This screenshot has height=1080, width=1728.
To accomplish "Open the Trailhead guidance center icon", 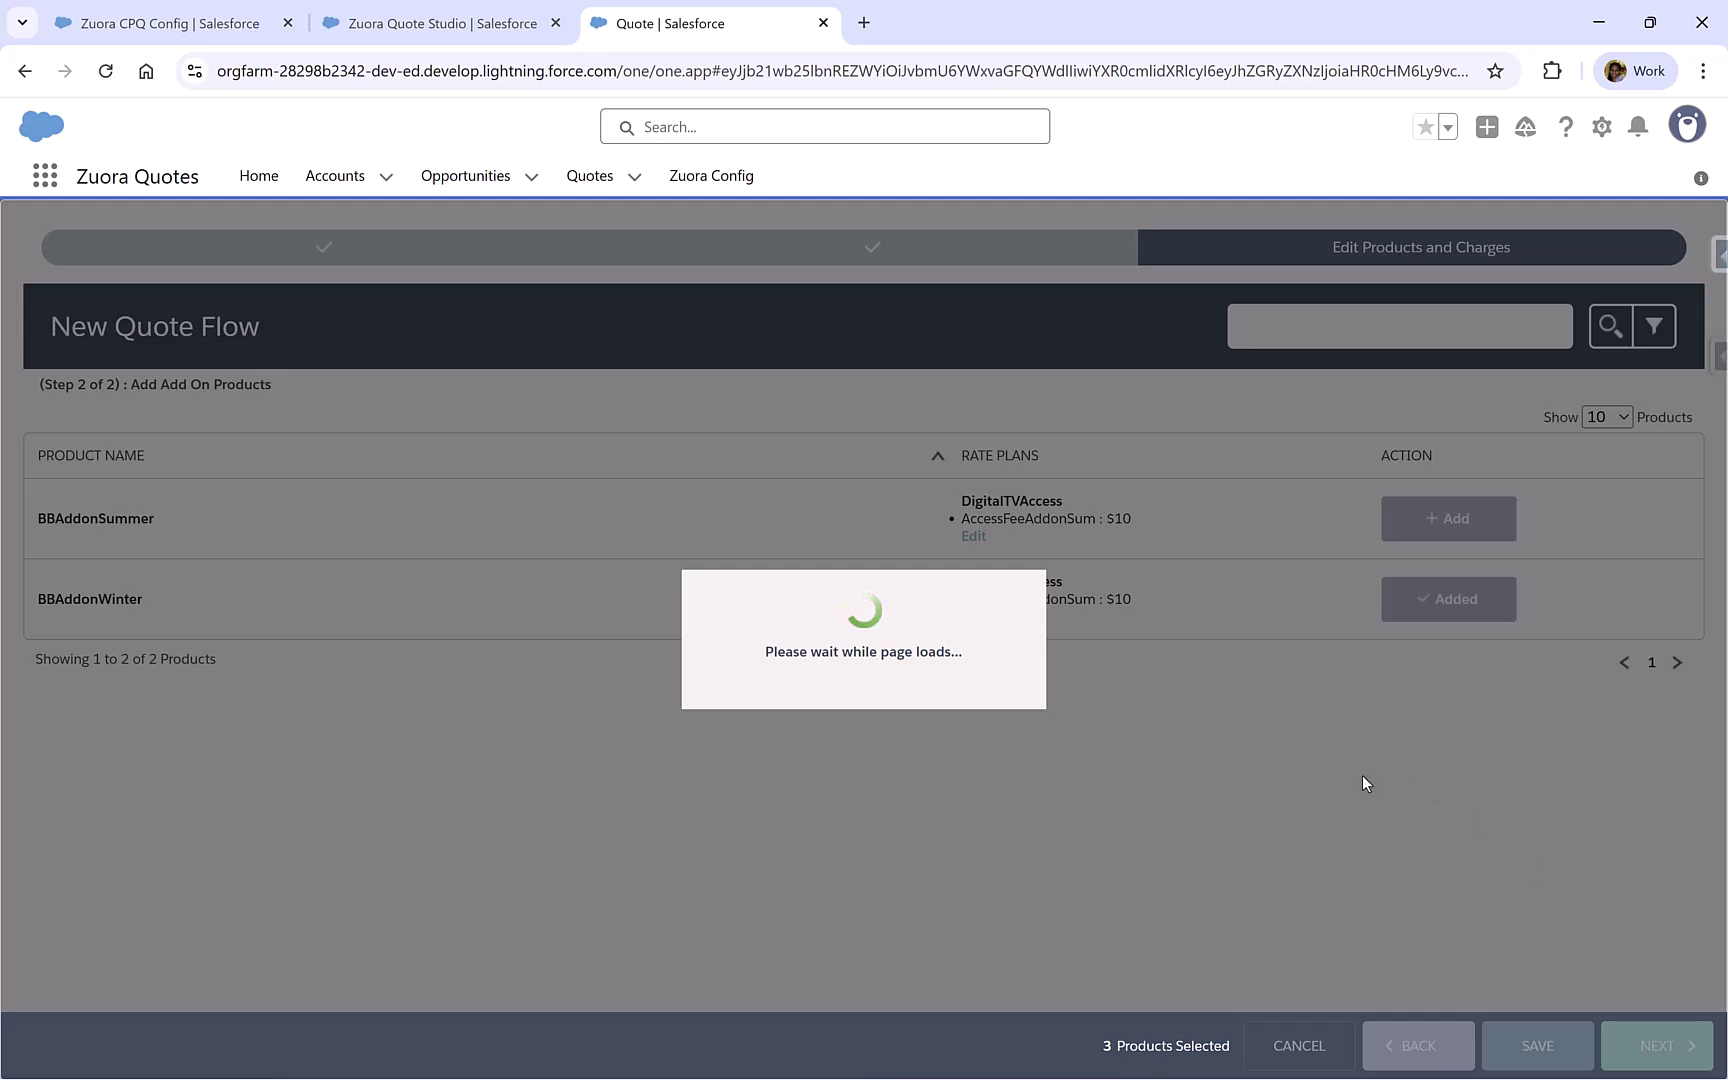I will point(1526,127).
